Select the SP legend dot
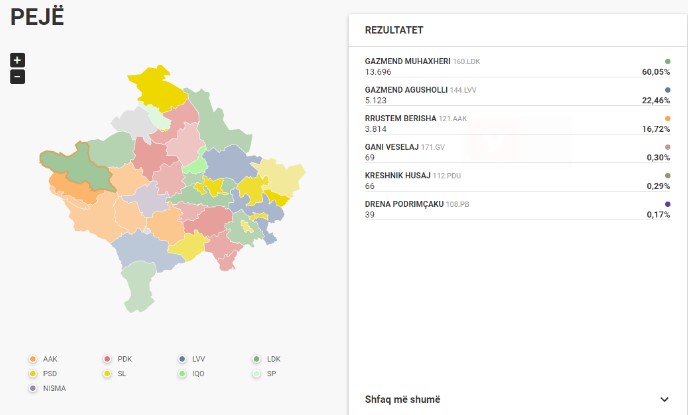This screenshot has width=688, height=415. (x=257, y=374)
